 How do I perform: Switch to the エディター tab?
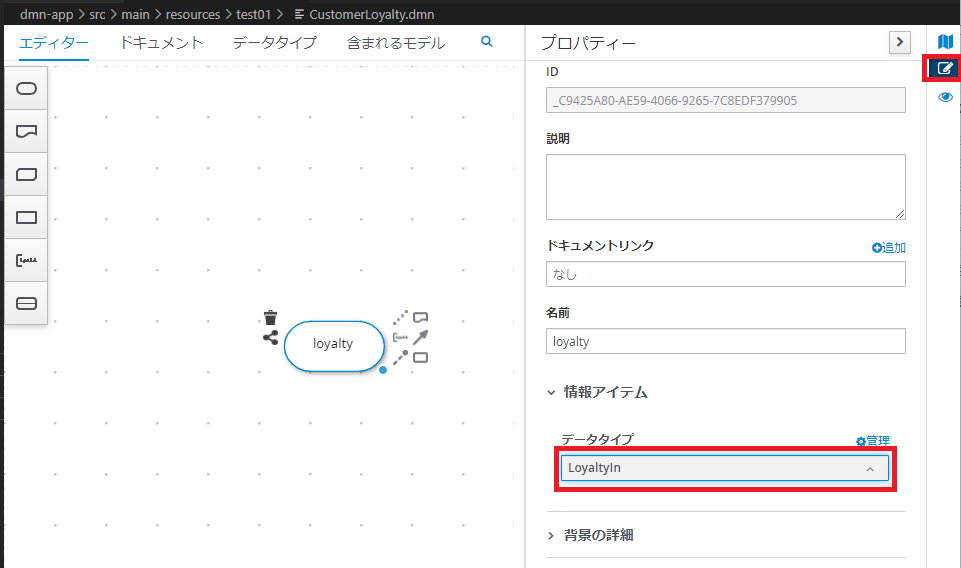[x=54, y=43]
